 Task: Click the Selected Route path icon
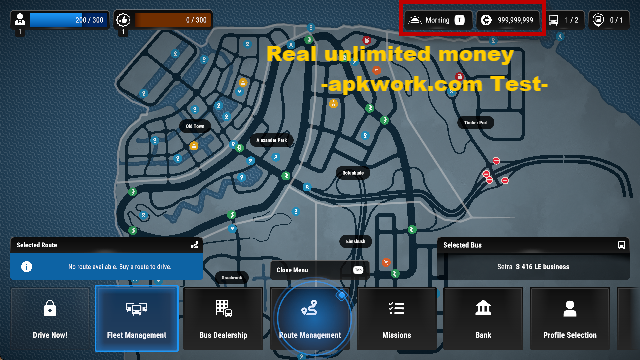click(195, 244)
